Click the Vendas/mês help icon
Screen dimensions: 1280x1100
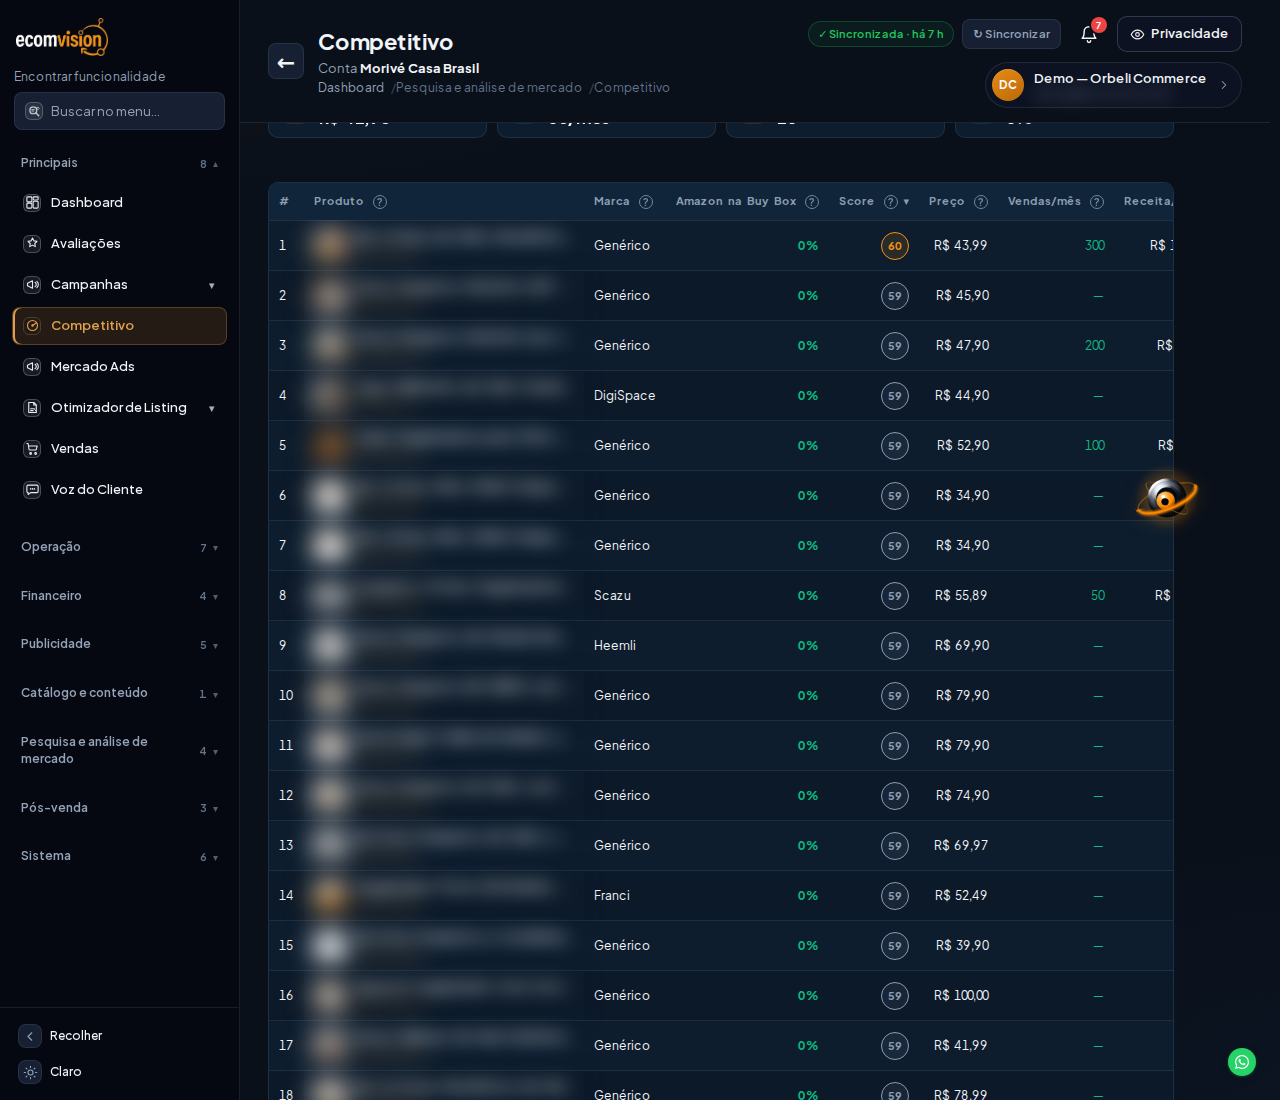[x=1097, y=202]
